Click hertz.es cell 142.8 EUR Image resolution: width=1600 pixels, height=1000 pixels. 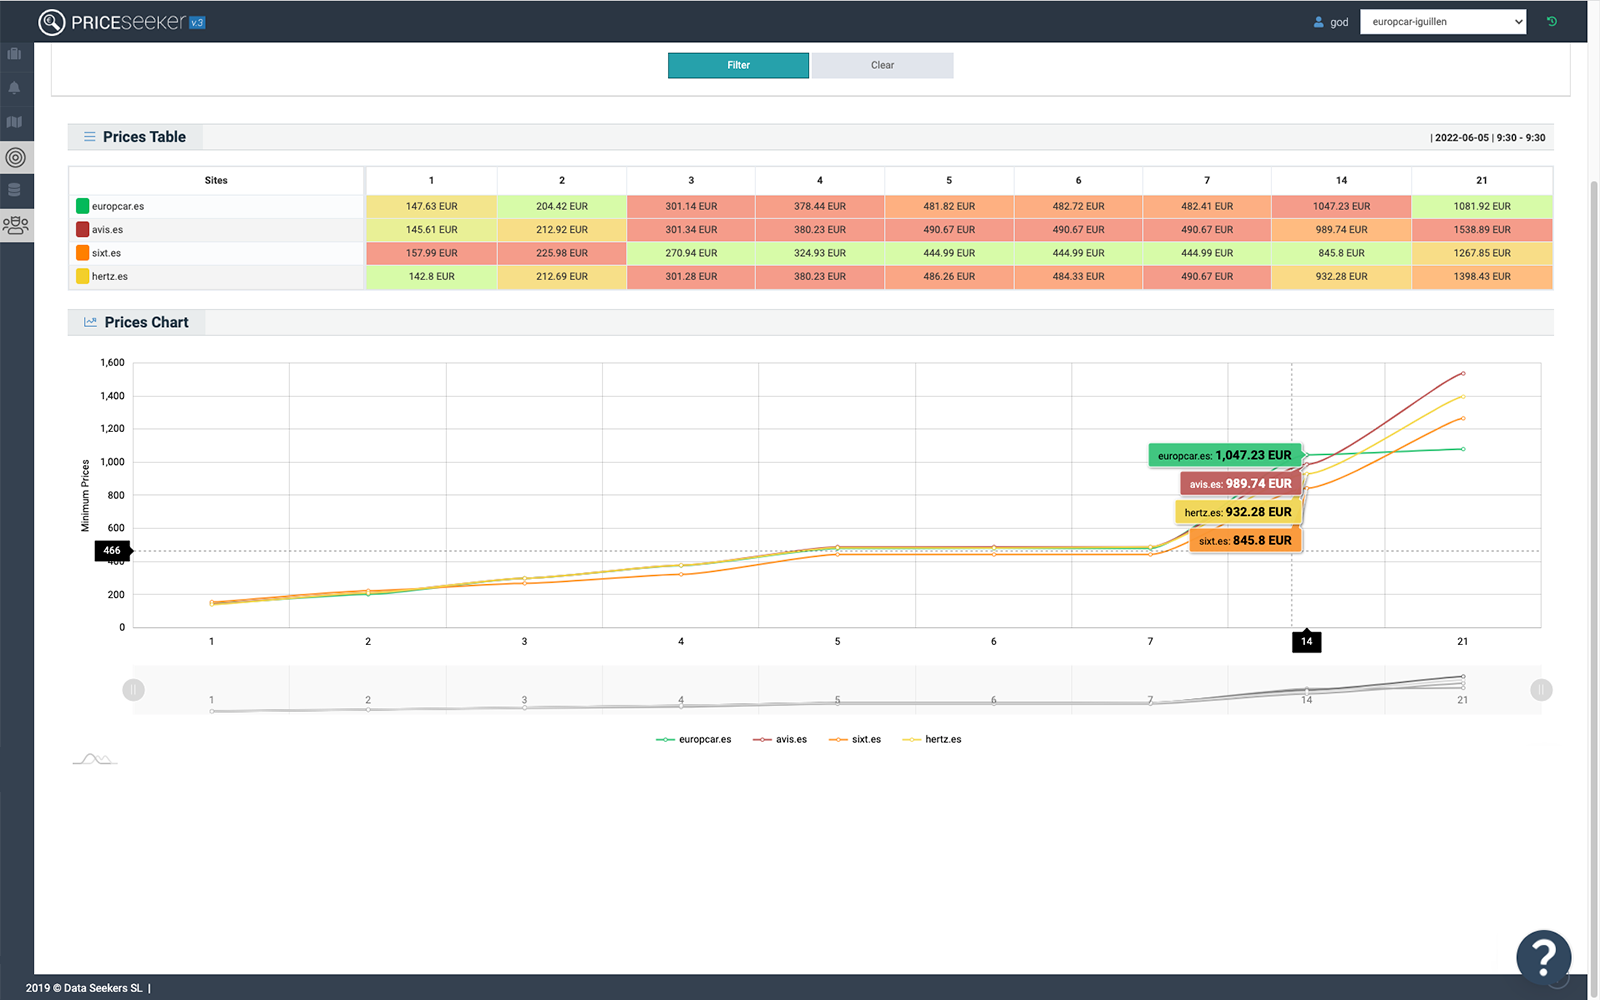431,276
